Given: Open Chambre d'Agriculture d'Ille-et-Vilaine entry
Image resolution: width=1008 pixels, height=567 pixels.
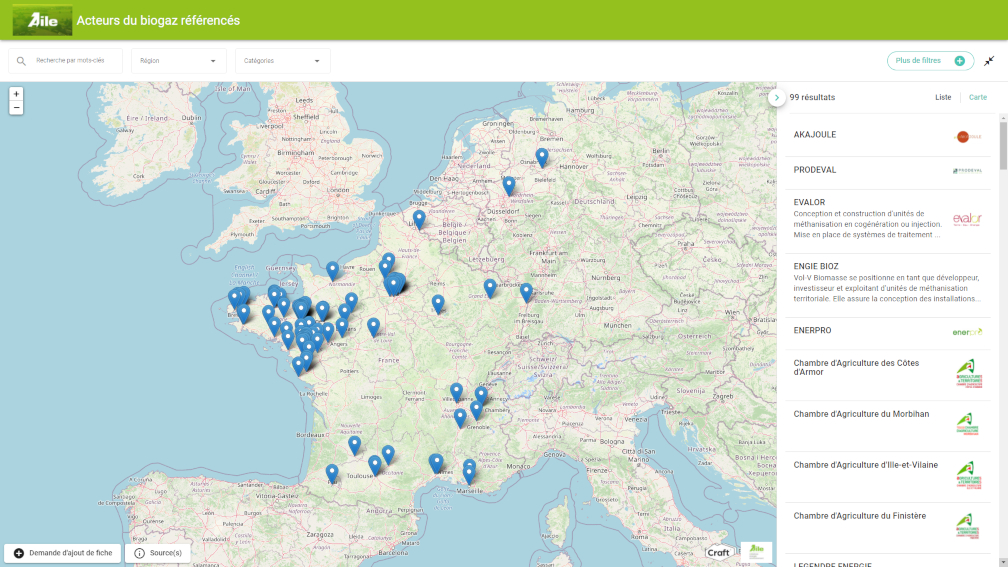Looking at the screenshot, I should click(x=887, y=476).
